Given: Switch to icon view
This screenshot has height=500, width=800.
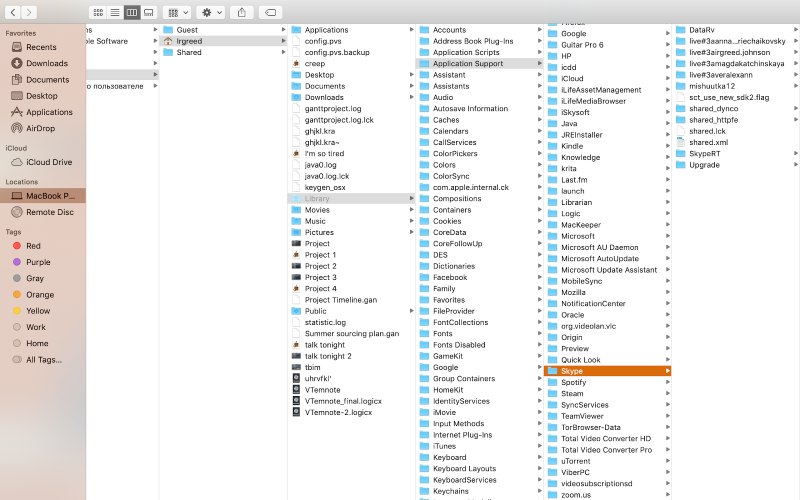Looking at the screenshot, I should click(98, 12).
